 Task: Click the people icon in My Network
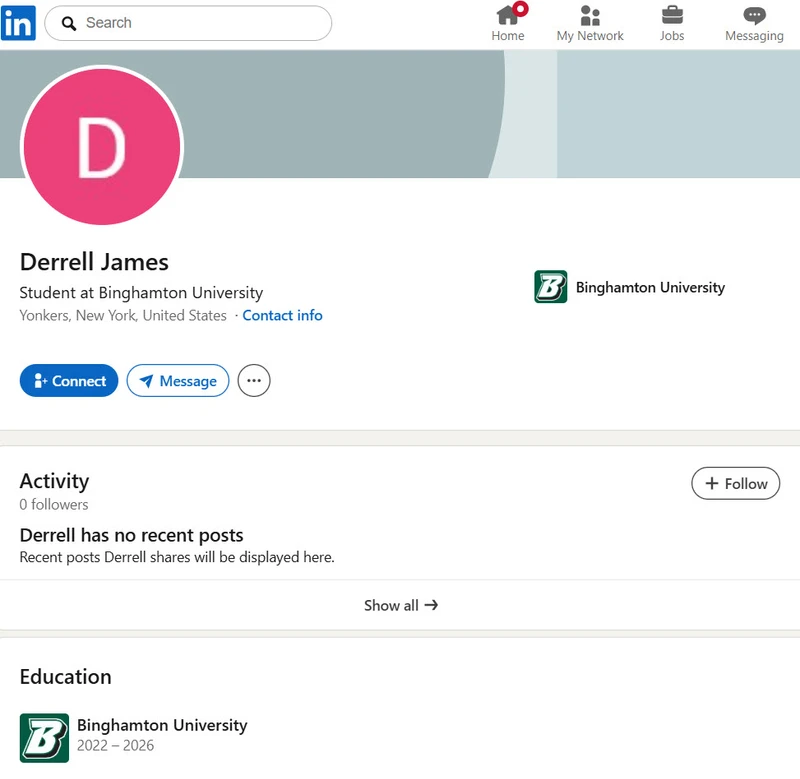pyautogui.click(x=590, y=15)
